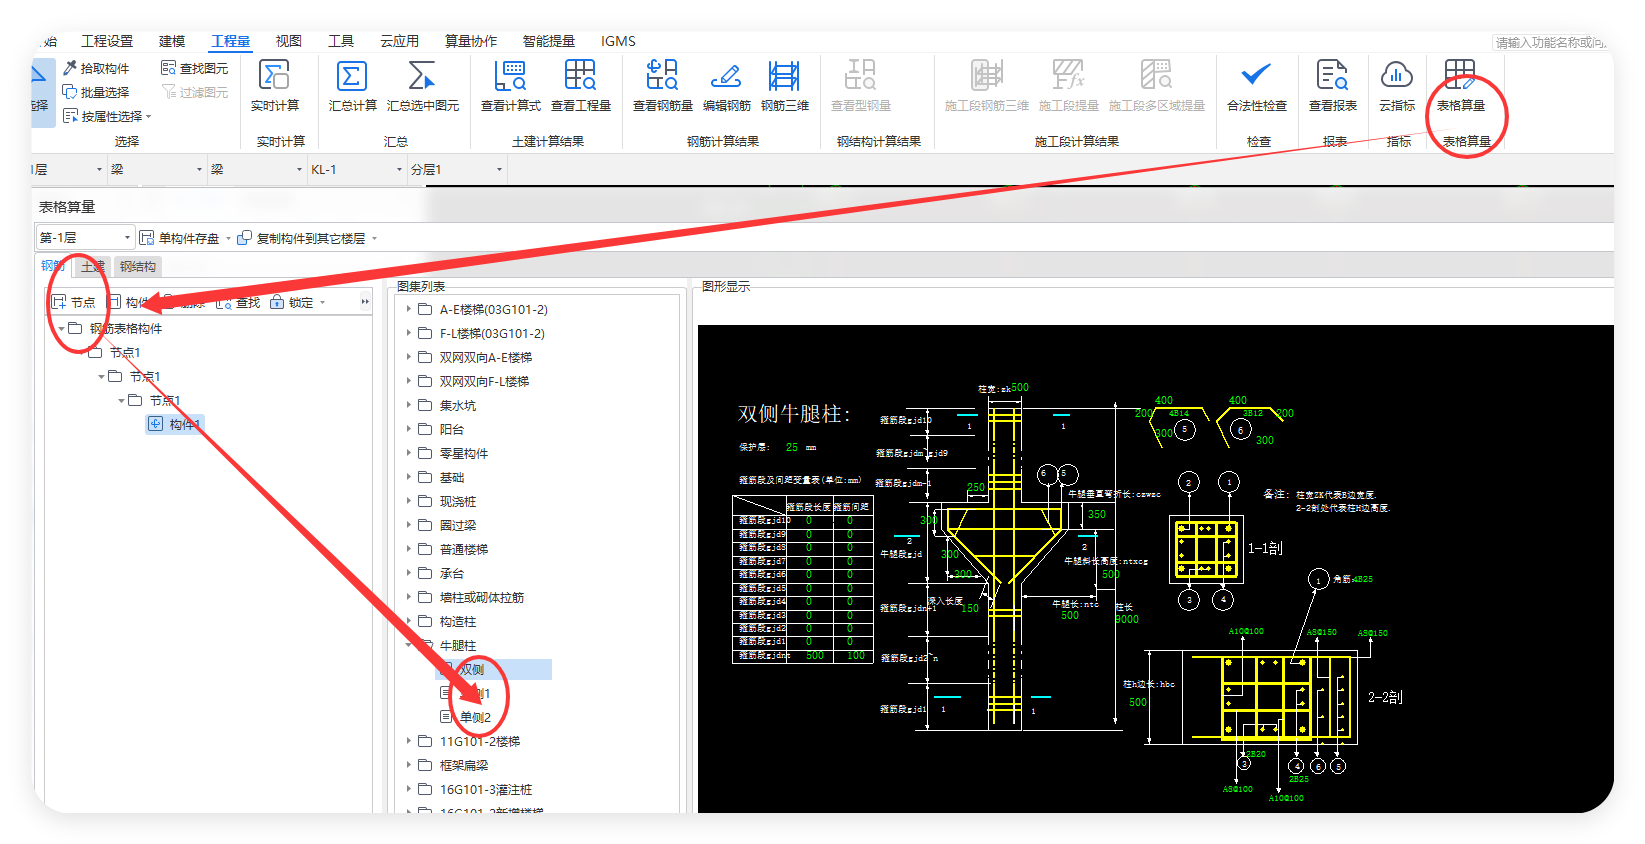This screenshot has width=1645, height=844.
Task: Open 查看计算式 to view formulas
Action: [510, 86]
